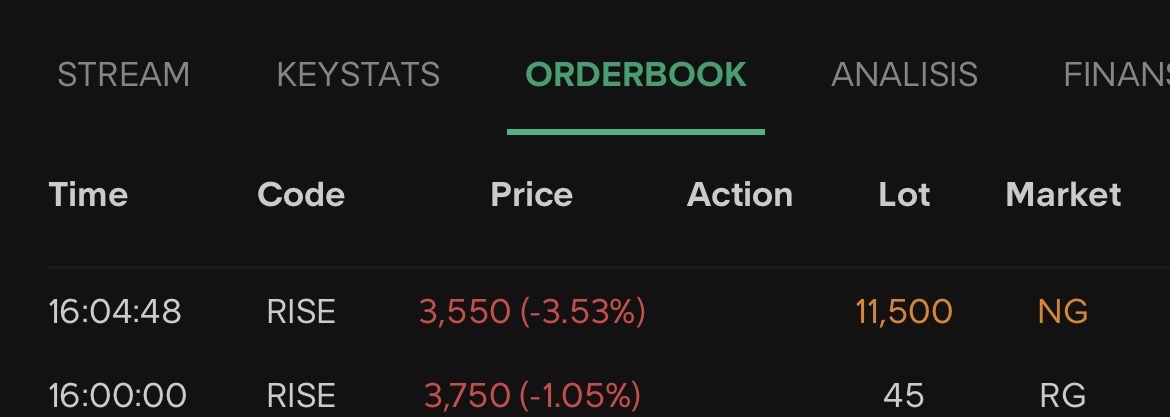Sort by the Price column header

point(532,194)
